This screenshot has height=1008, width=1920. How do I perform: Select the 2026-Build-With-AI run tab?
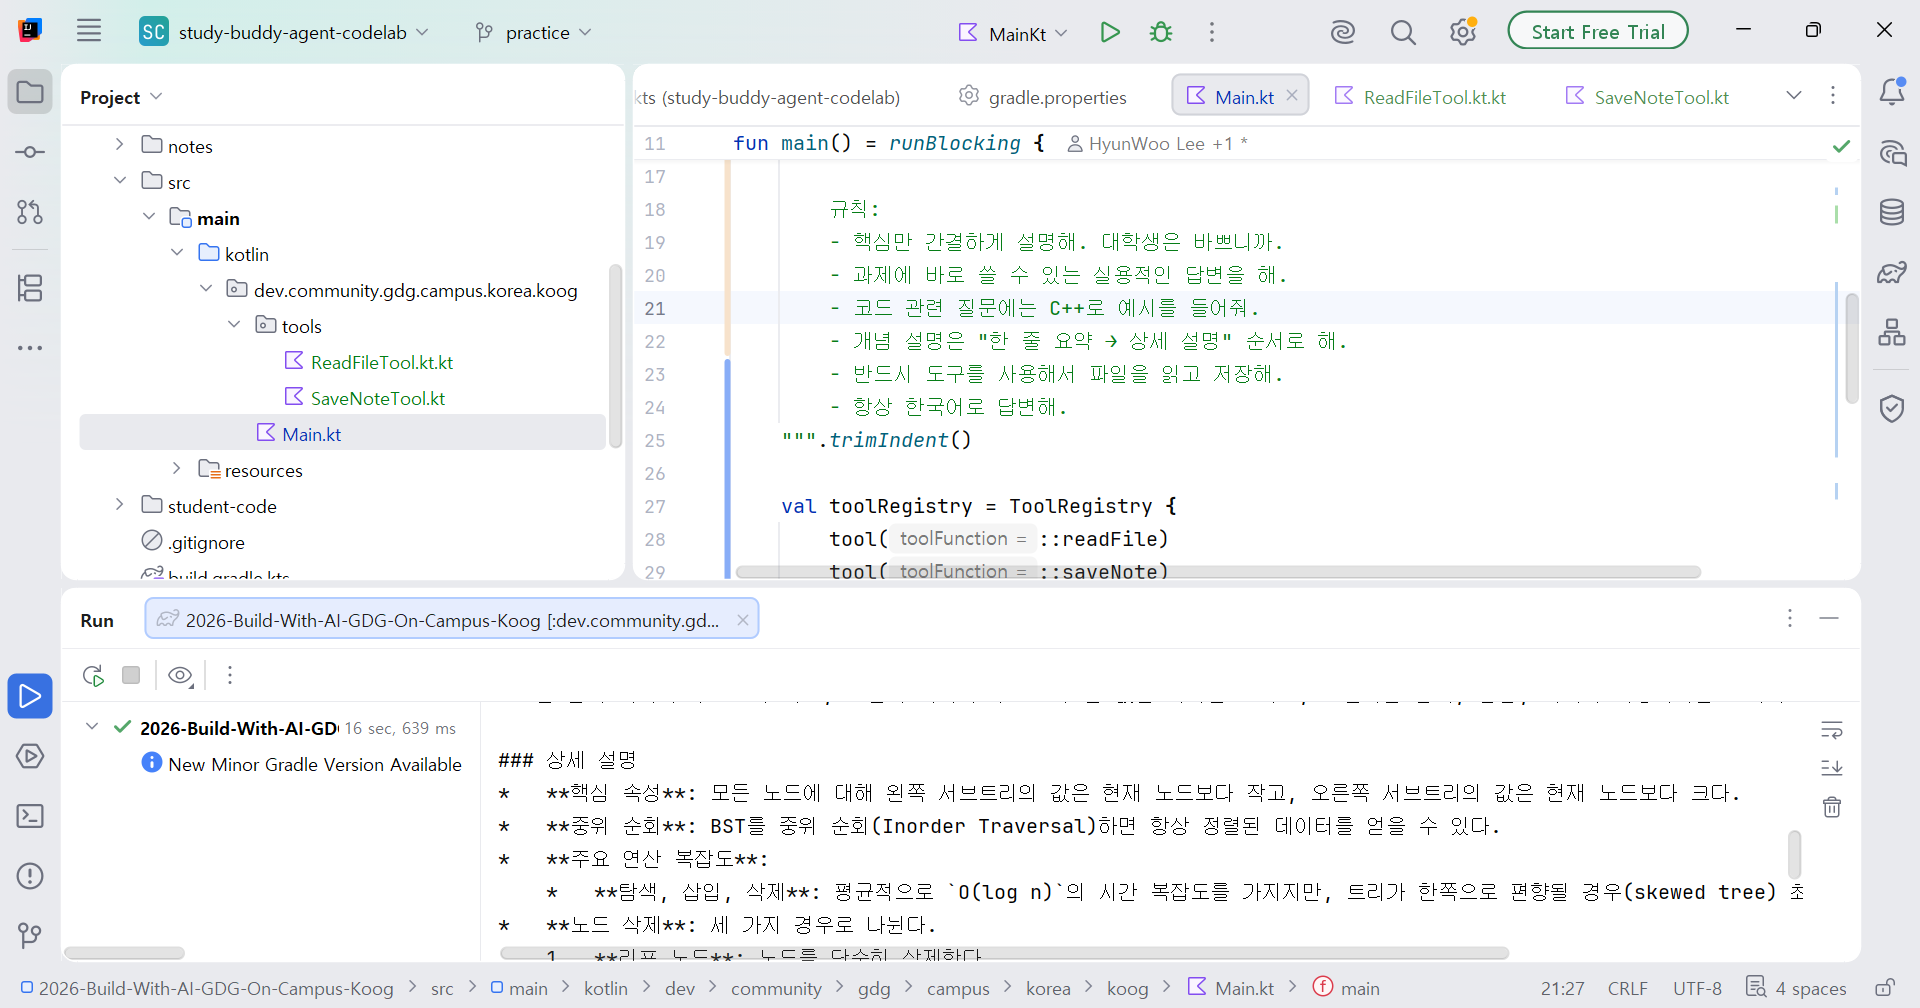(x=452, y=620)
